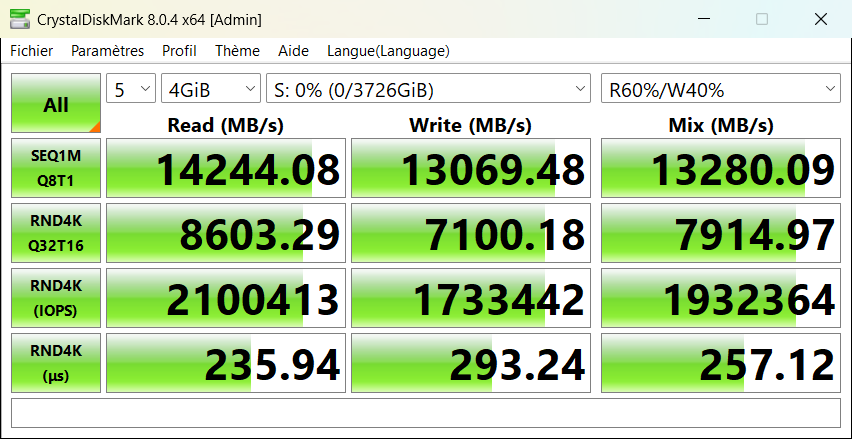The height and width of the screenshot is (439, 852).
Task: Click the sequential read result 14244.08
Action: pyautogui.click(x=226, y=169)
